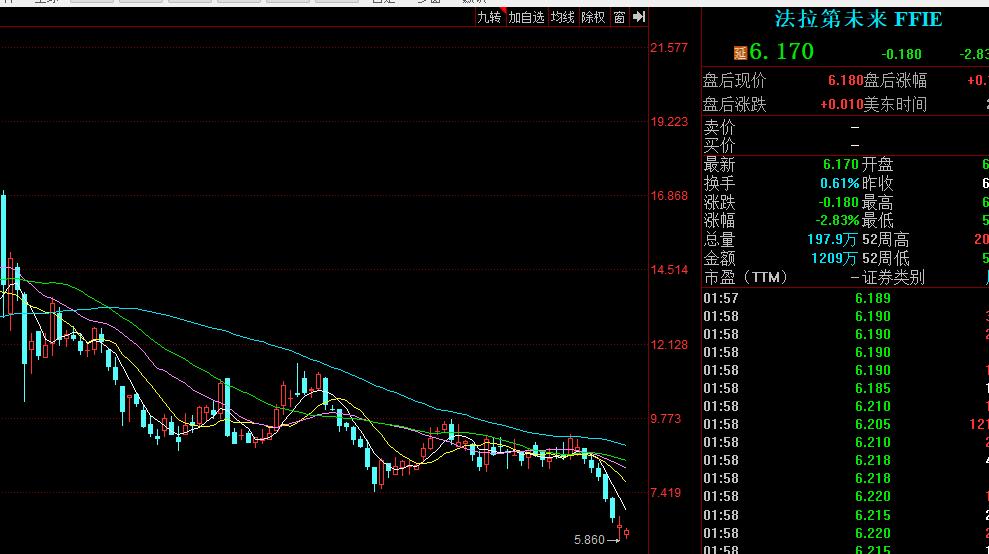Toggle the 九转 indicator
This screenshot has width=989, height=554.
489,17
